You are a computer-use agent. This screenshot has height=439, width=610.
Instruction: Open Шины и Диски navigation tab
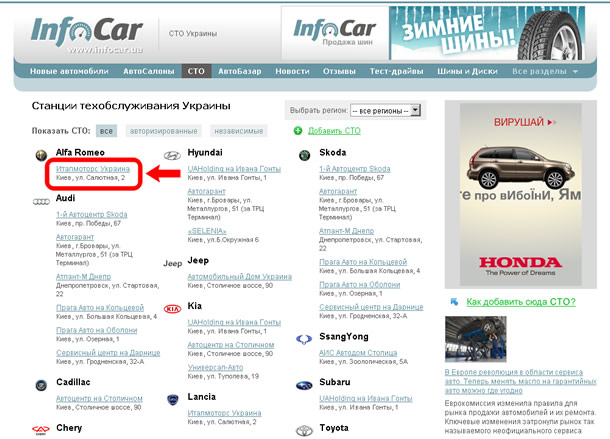[467, 71]
